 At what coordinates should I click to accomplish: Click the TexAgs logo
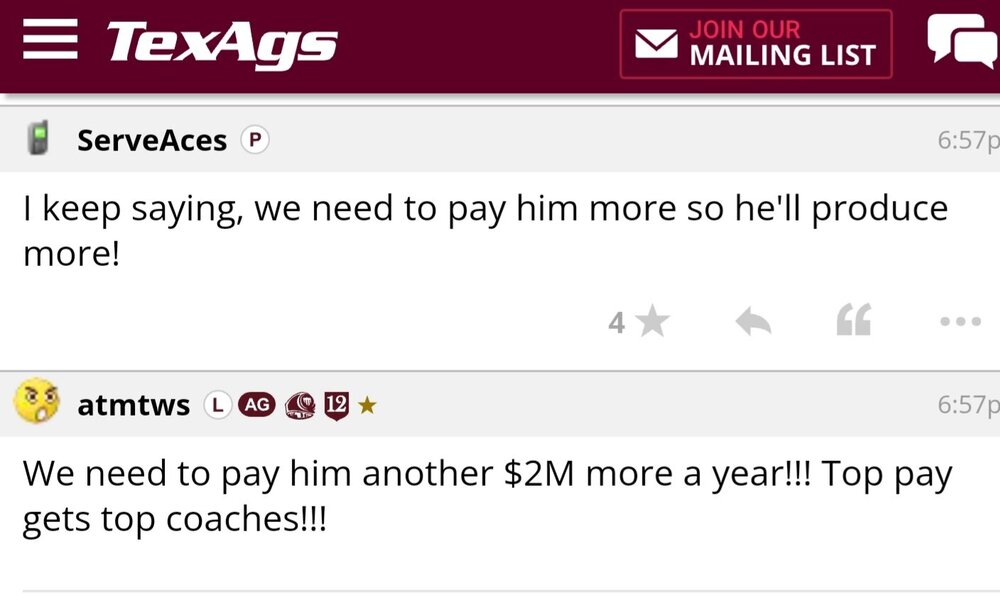point(222,44)
